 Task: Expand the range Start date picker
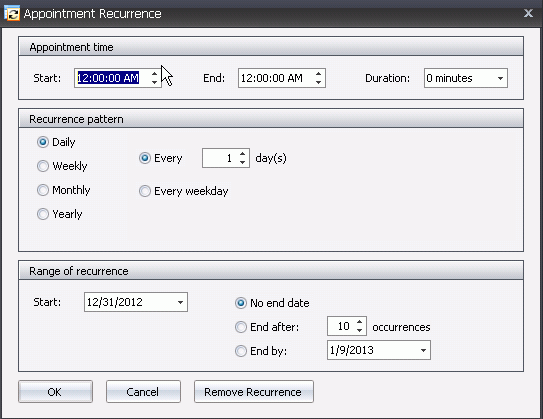coord(180,302)
